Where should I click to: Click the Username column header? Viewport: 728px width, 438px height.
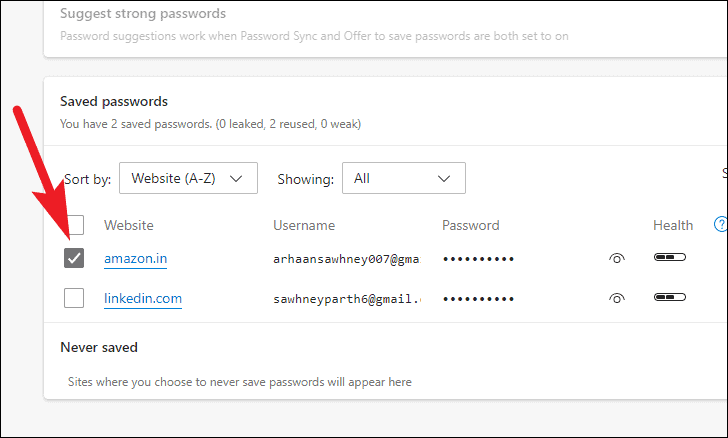pos(304,225)
